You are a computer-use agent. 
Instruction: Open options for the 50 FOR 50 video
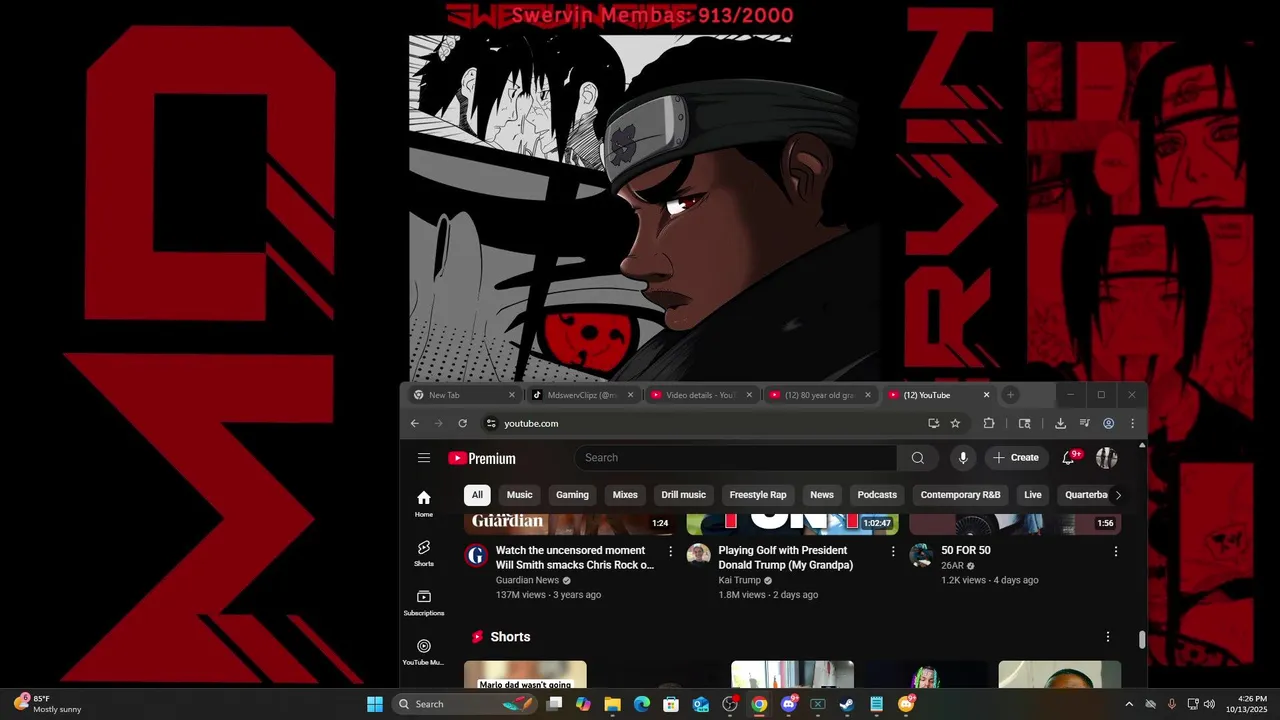(1116, 551)
